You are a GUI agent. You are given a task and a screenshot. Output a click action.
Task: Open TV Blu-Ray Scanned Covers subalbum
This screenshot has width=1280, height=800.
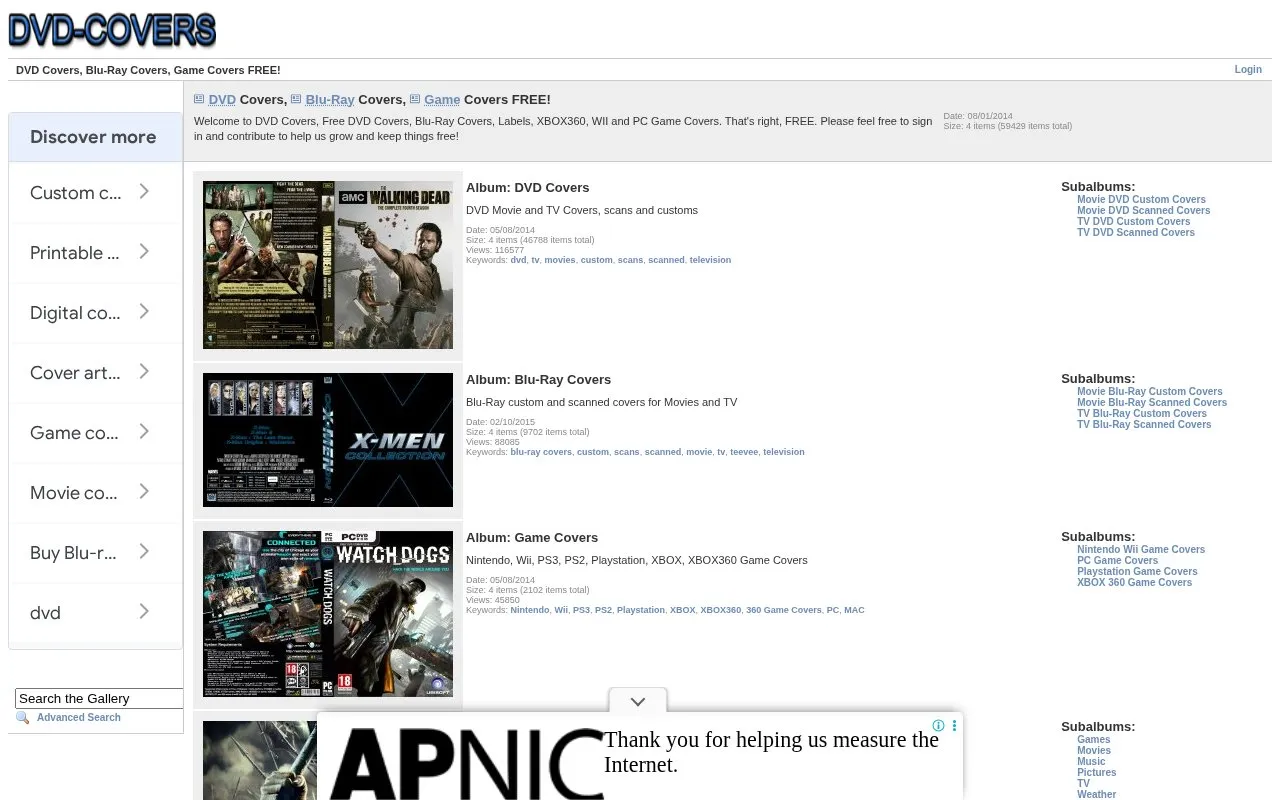1144,425
